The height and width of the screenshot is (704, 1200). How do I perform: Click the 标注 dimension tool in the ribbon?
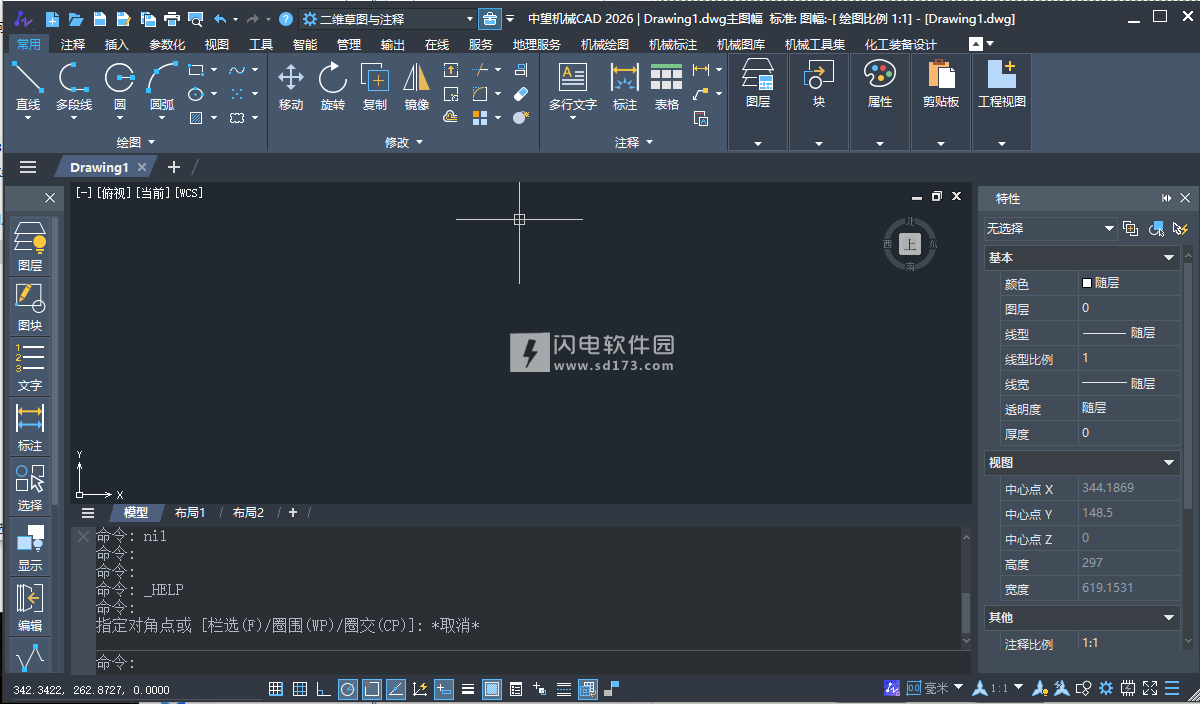tap(625, 86)
